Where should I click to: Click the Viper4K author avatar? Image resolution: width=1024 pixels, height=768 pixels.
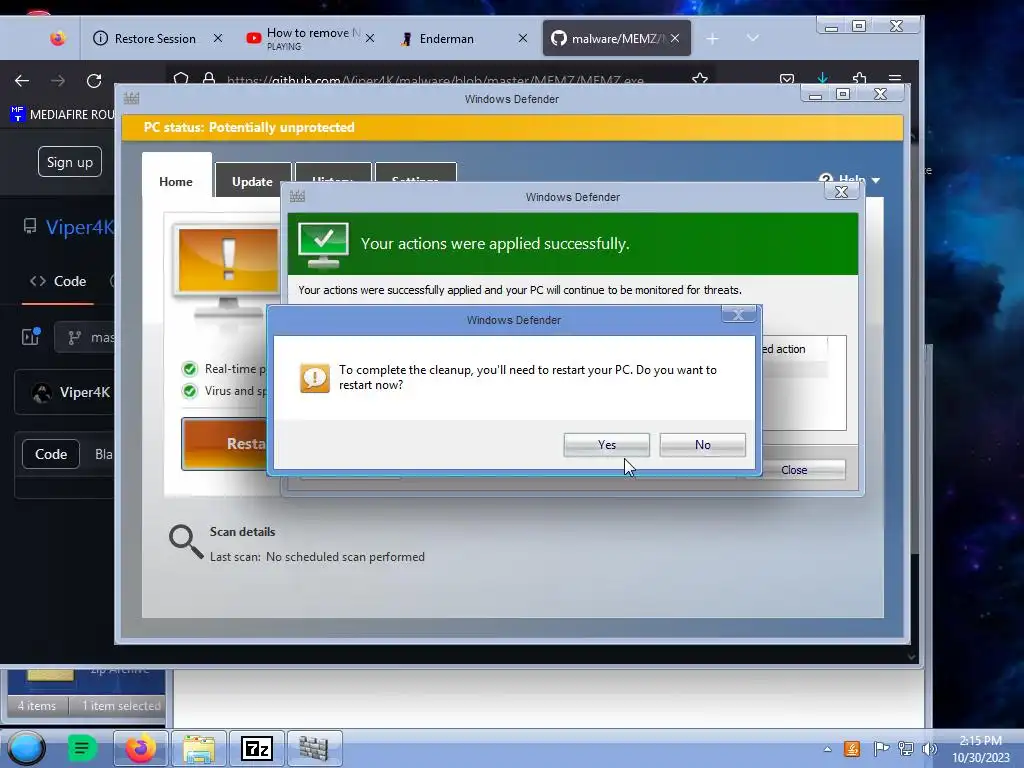(x=42, y=392)
